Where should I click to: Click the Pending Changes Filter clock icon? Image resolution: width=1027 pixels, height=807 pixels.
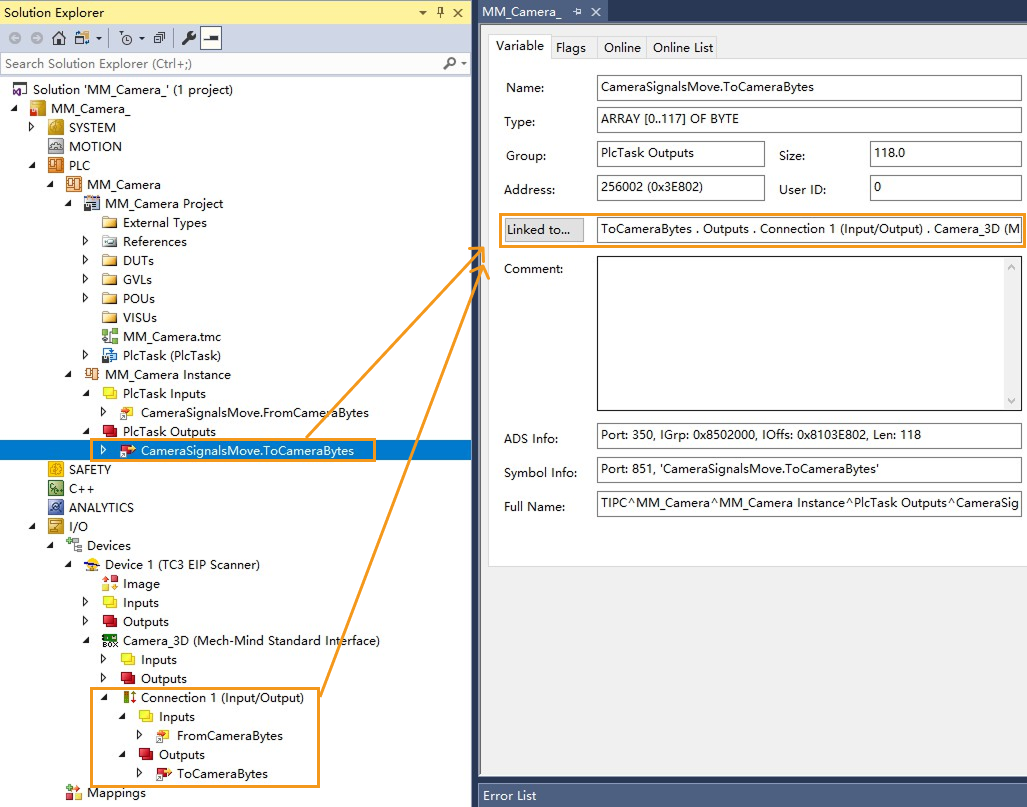pyautogui.click(x=126, y=38)
